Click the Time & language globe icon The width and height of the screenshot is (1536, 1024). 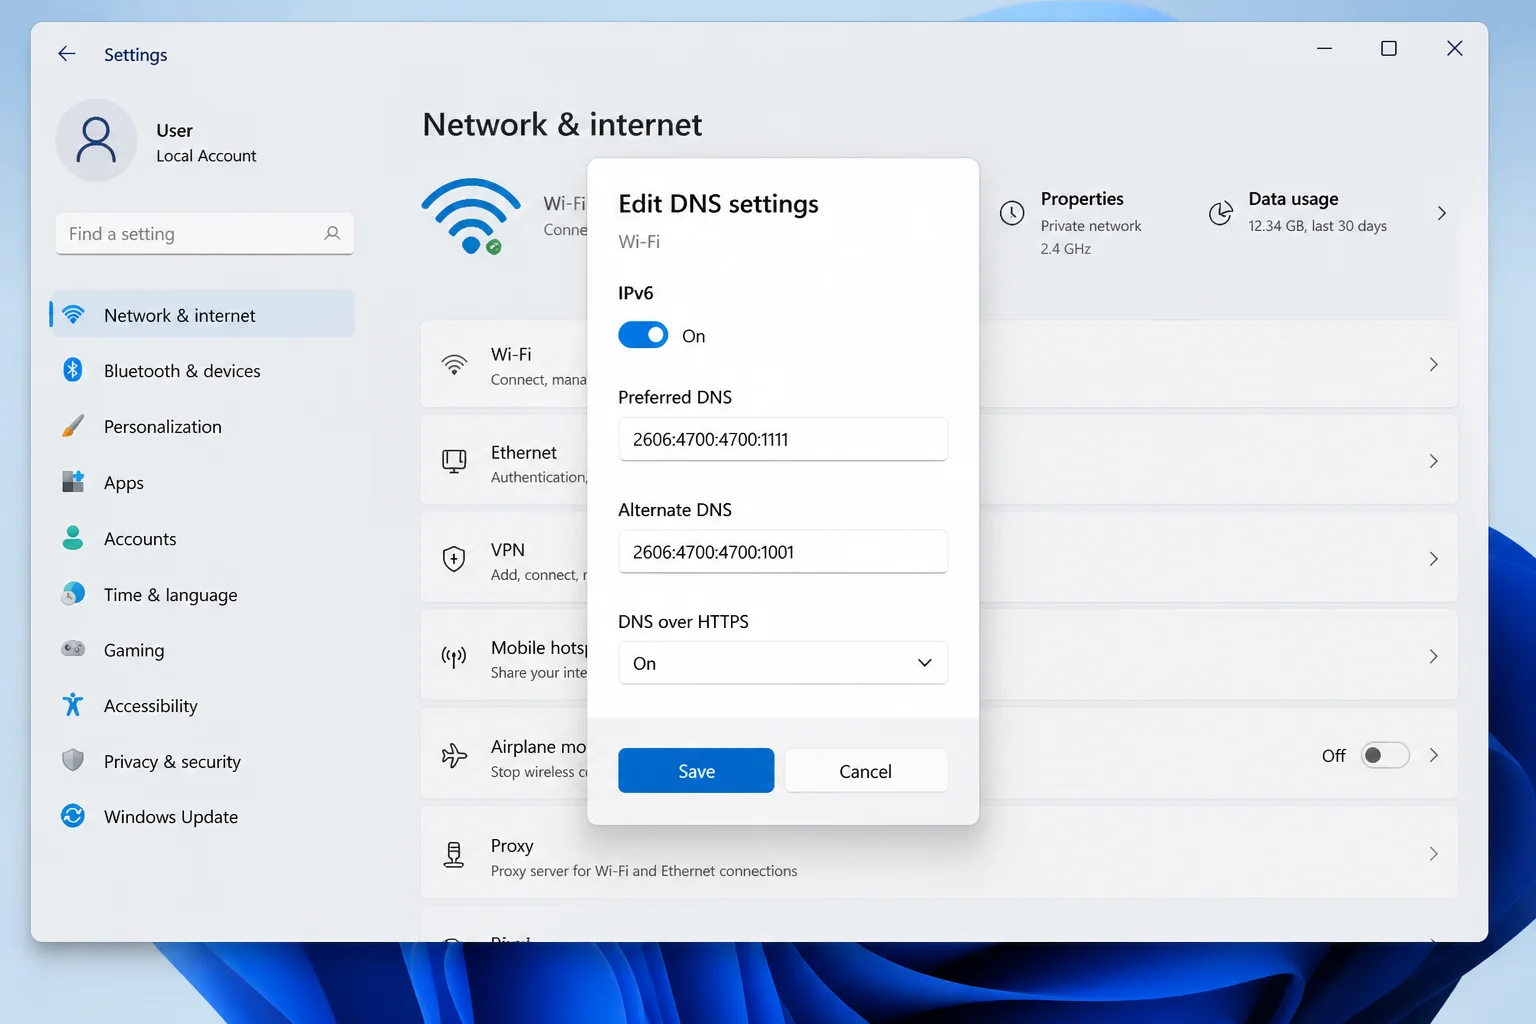click(x=73, y=594)
